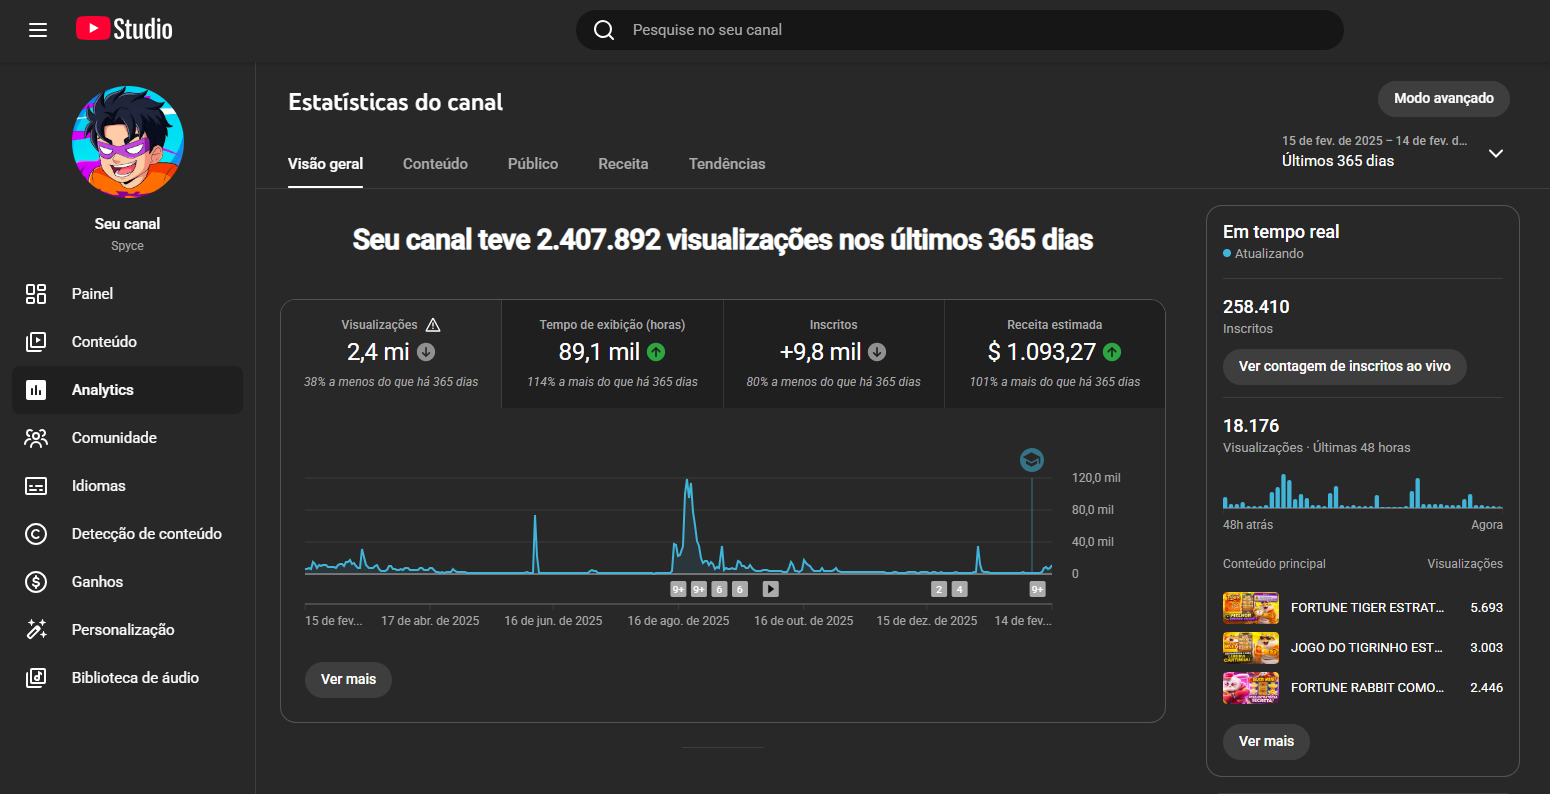Click the YouTube Studio logo
Image resolution: width=1550 pixels, height=794 pixels.
pyautogui.click(x=124, y=29)
